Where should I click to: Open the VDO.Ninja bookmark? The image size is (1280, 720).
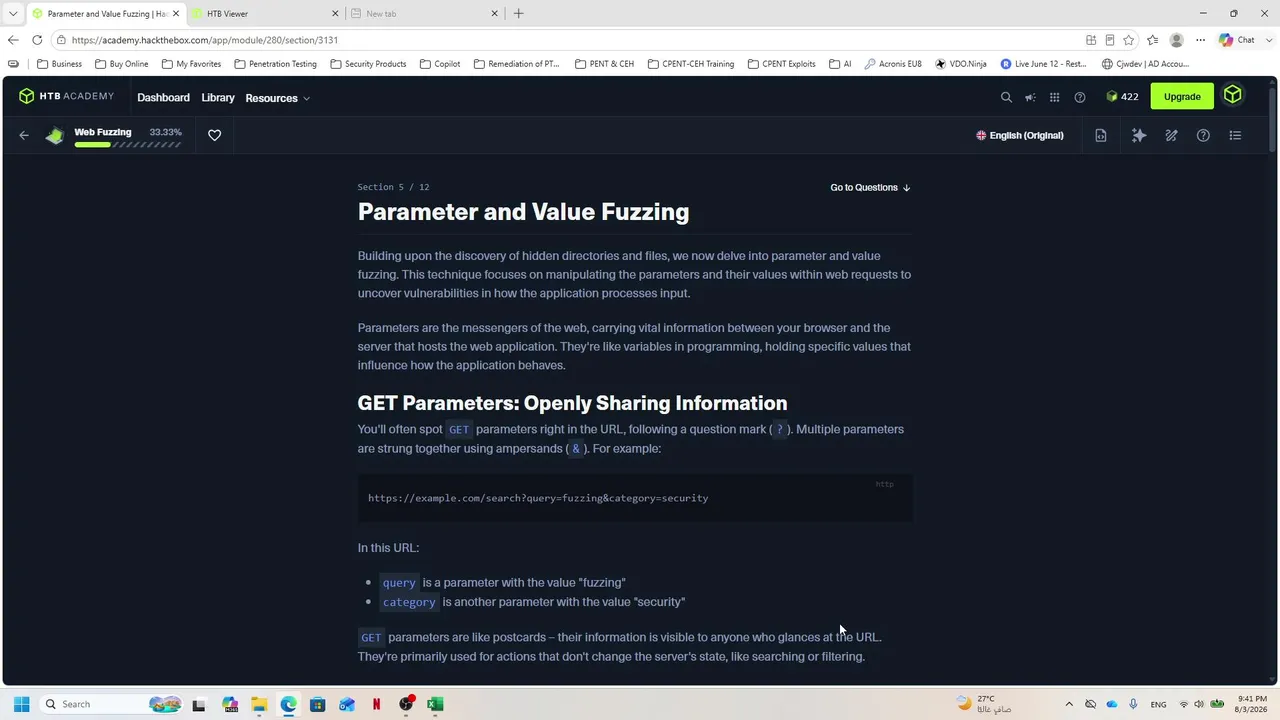point(961,64)
